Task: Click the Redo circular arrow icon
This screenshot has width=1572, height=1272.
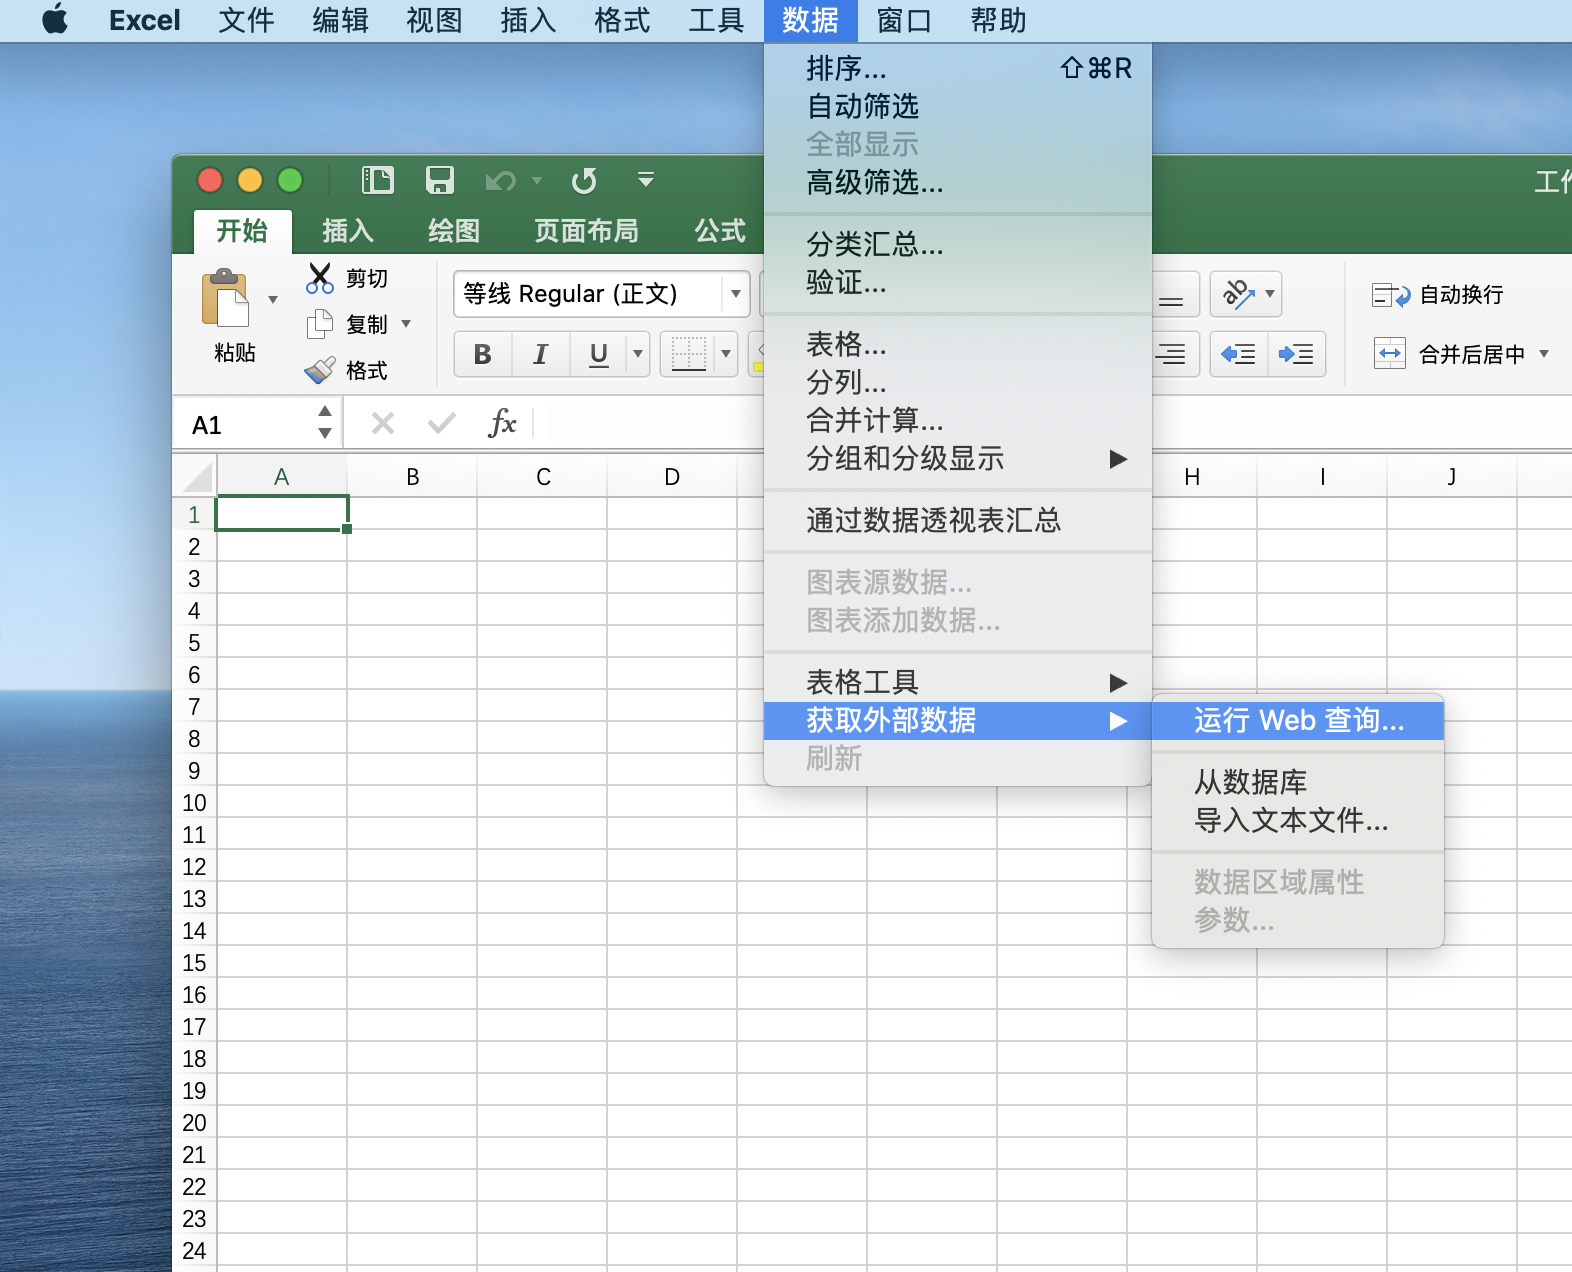Action: (584, 181)
